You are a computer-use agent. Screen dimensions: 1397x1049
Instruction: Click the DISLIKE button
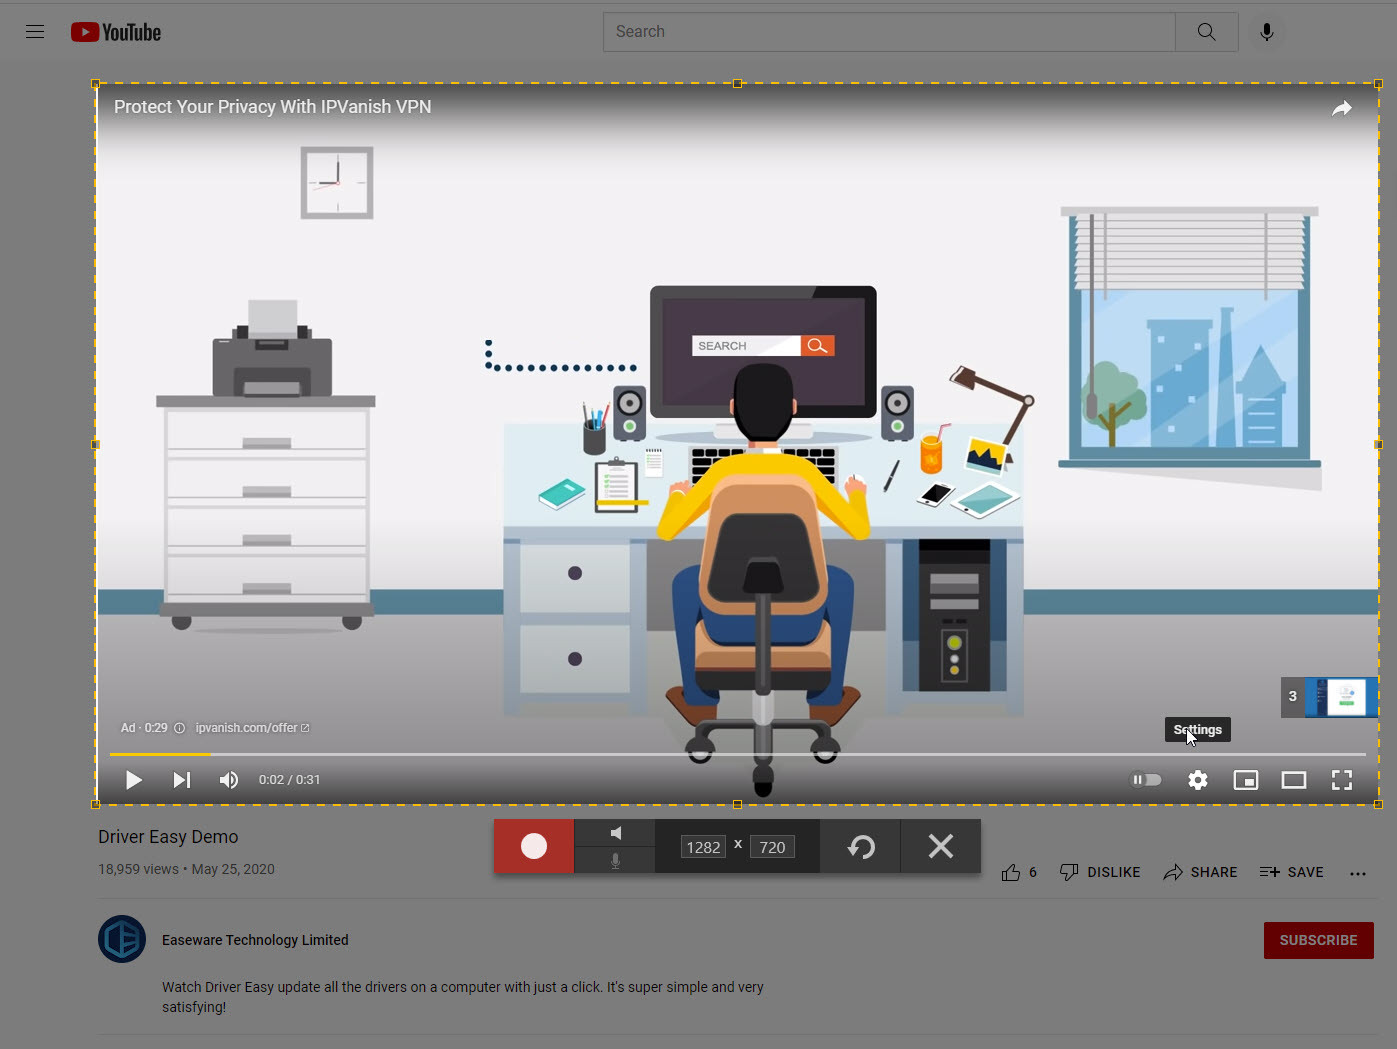pyautogui.click(x=1100, y=872)
